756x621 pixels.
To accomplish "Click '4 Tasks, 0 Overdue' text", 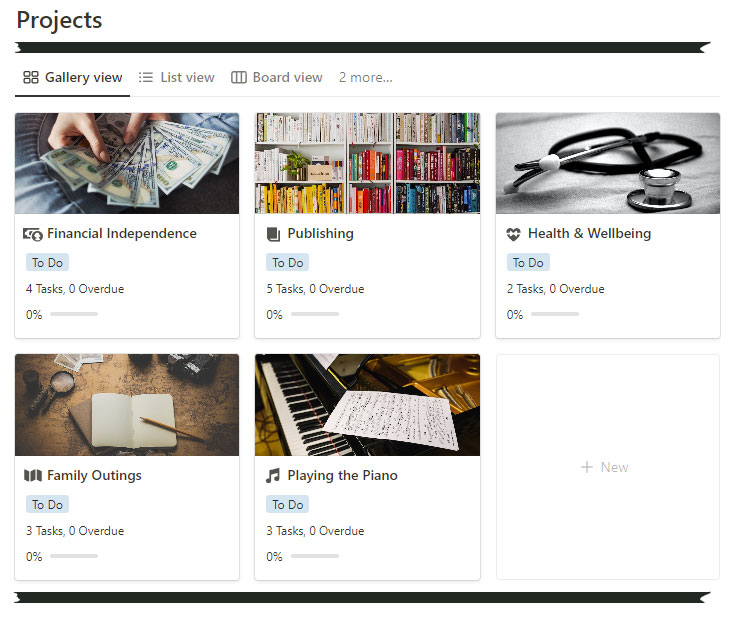I will 75,289.
